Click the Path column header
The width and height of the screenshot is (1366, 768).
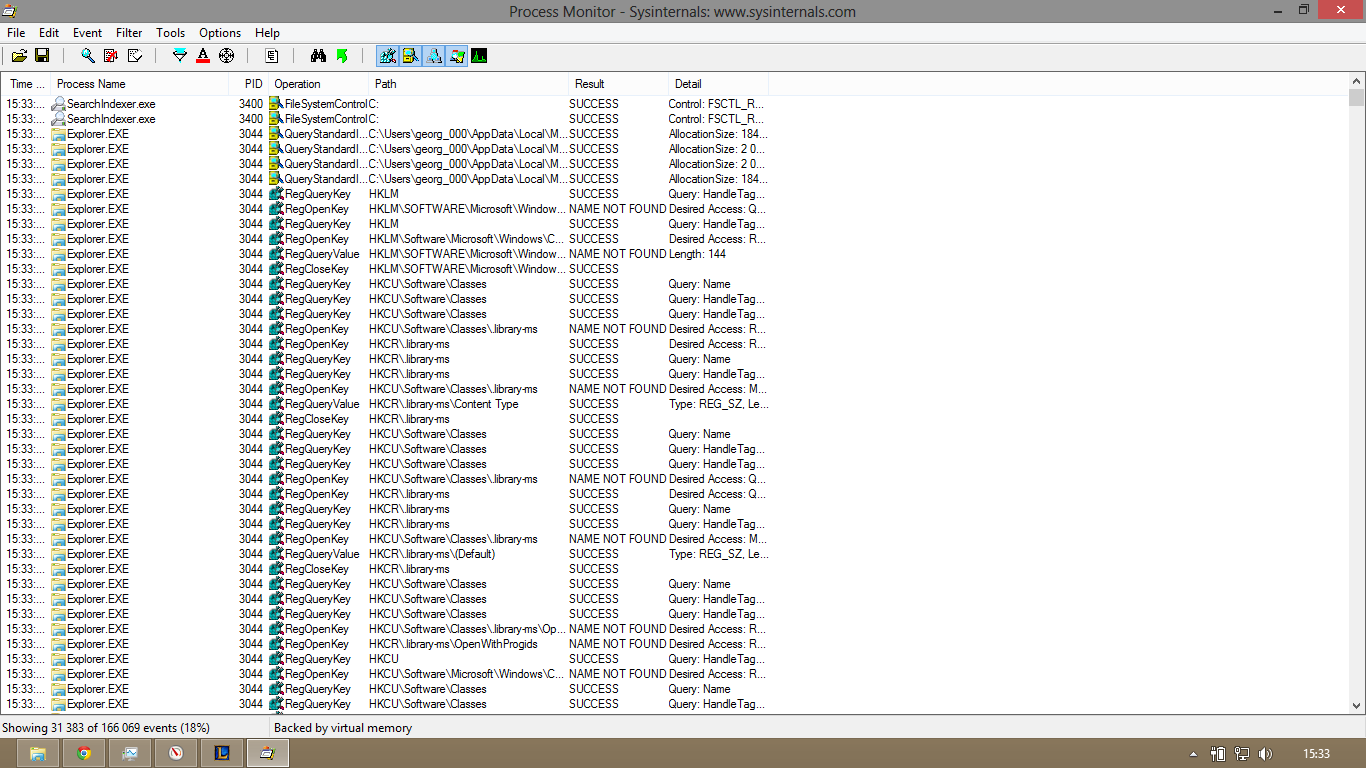(469, 84)
